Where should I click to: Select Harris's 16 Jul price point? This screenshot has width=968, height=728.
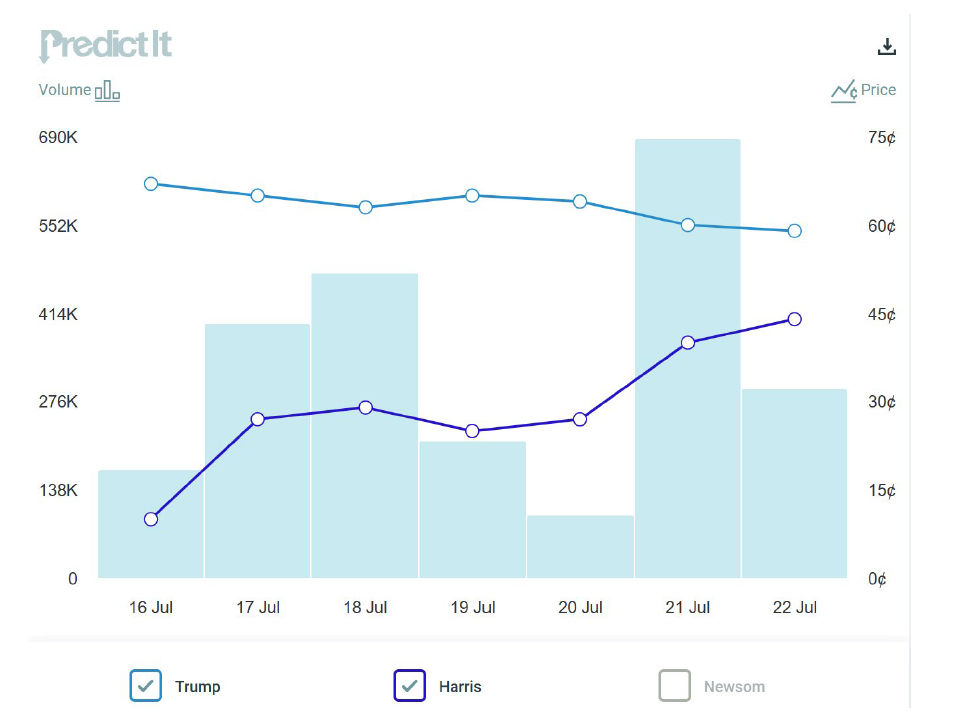click(x=151, y=519)
